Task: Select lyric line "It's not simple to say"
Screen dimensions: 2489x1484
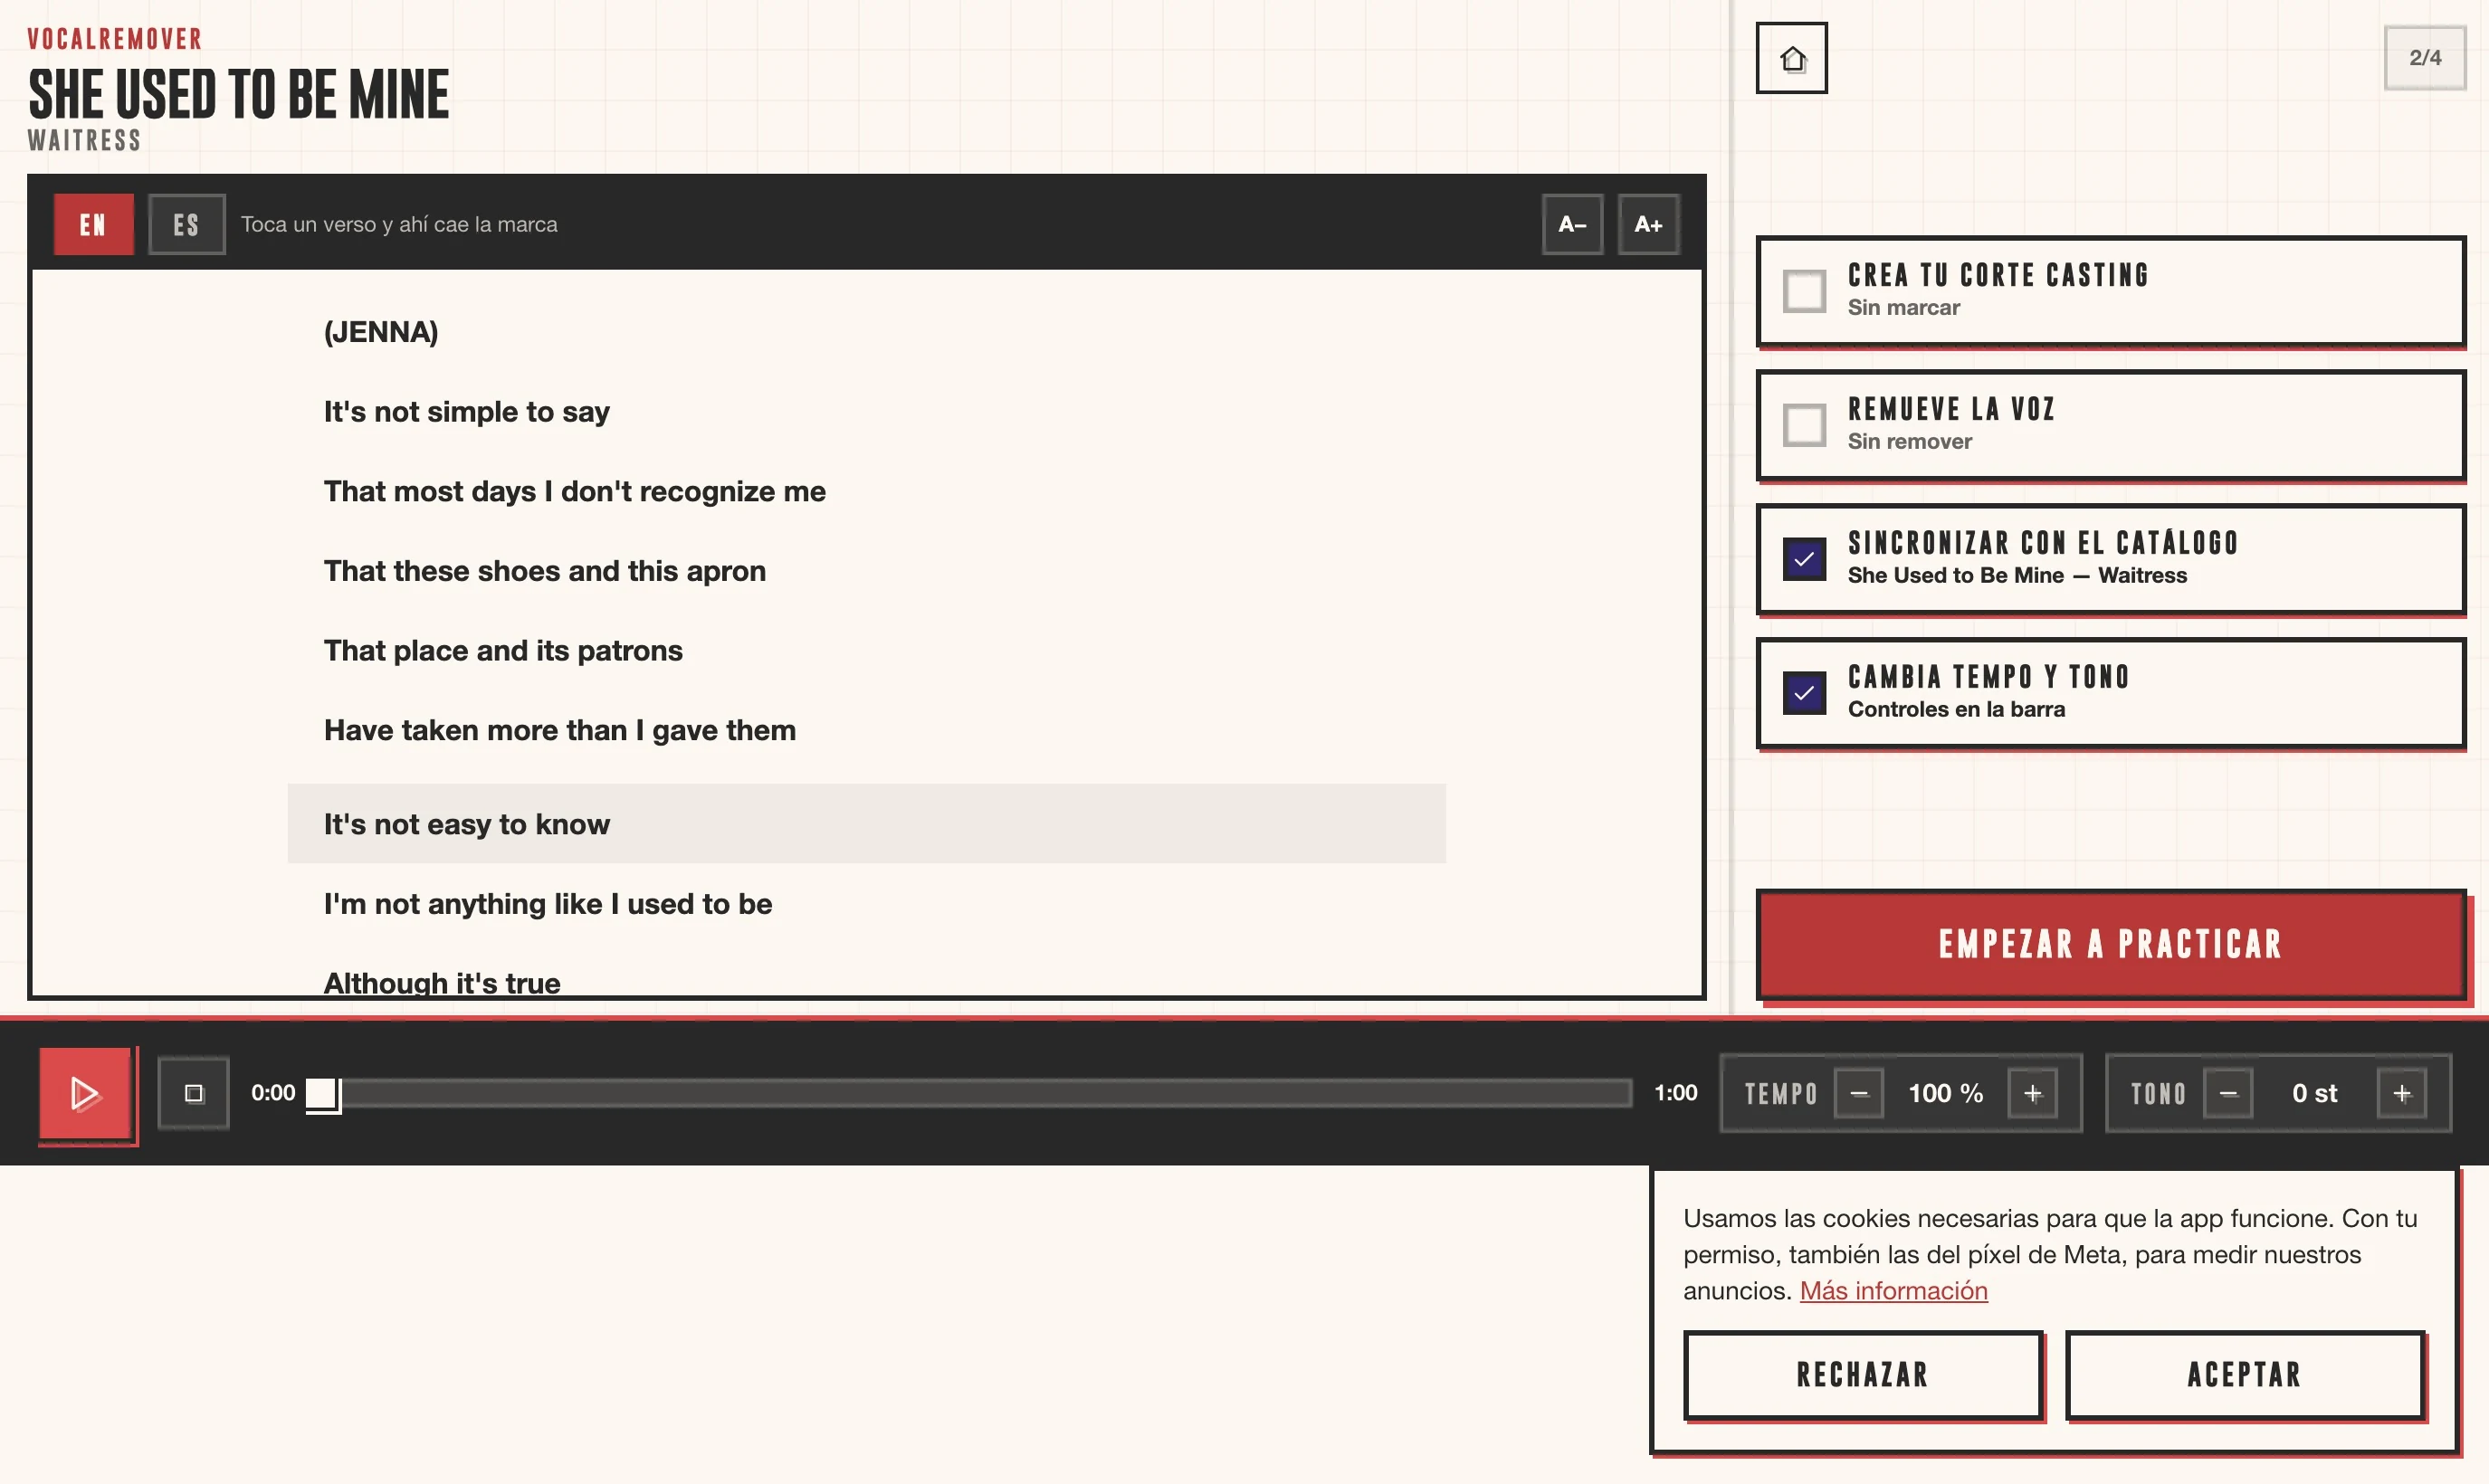Action: (466, 412)
